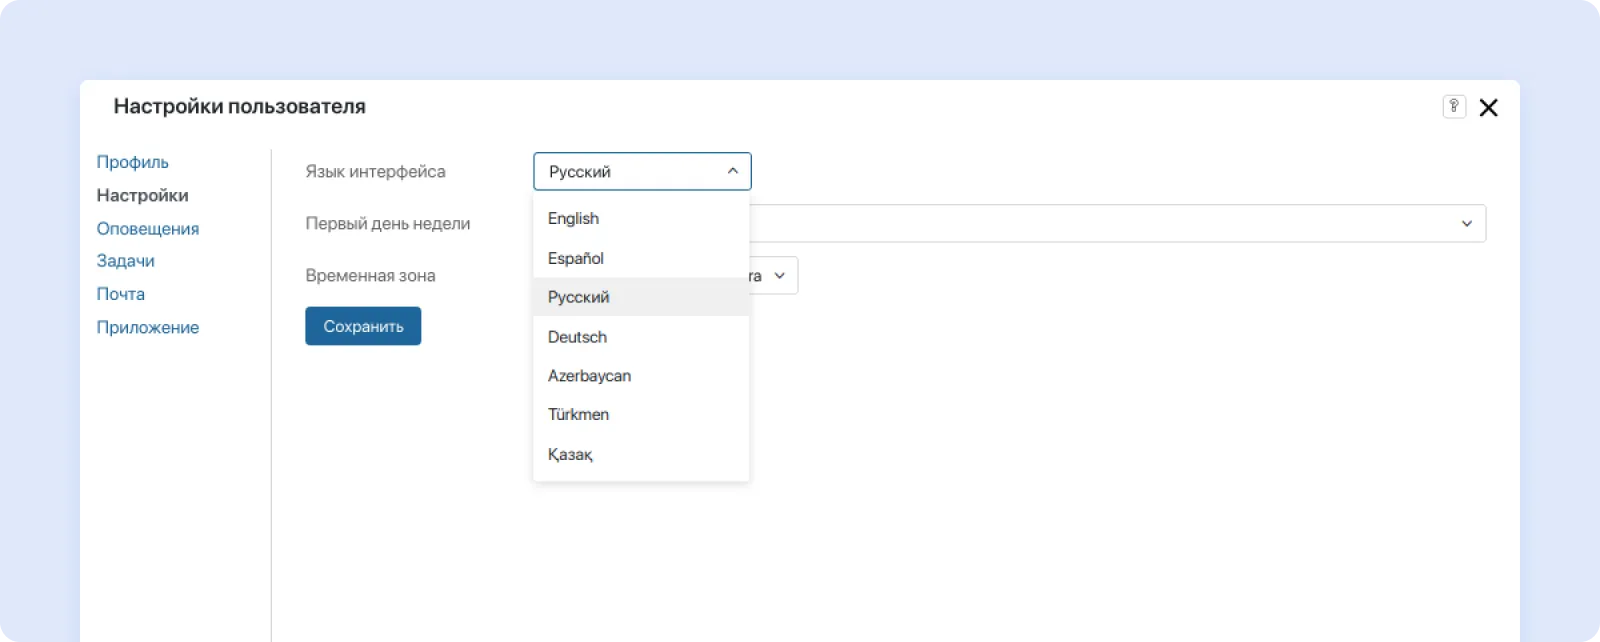
Task: Choose Español as interface language
Action: point(576,258)
